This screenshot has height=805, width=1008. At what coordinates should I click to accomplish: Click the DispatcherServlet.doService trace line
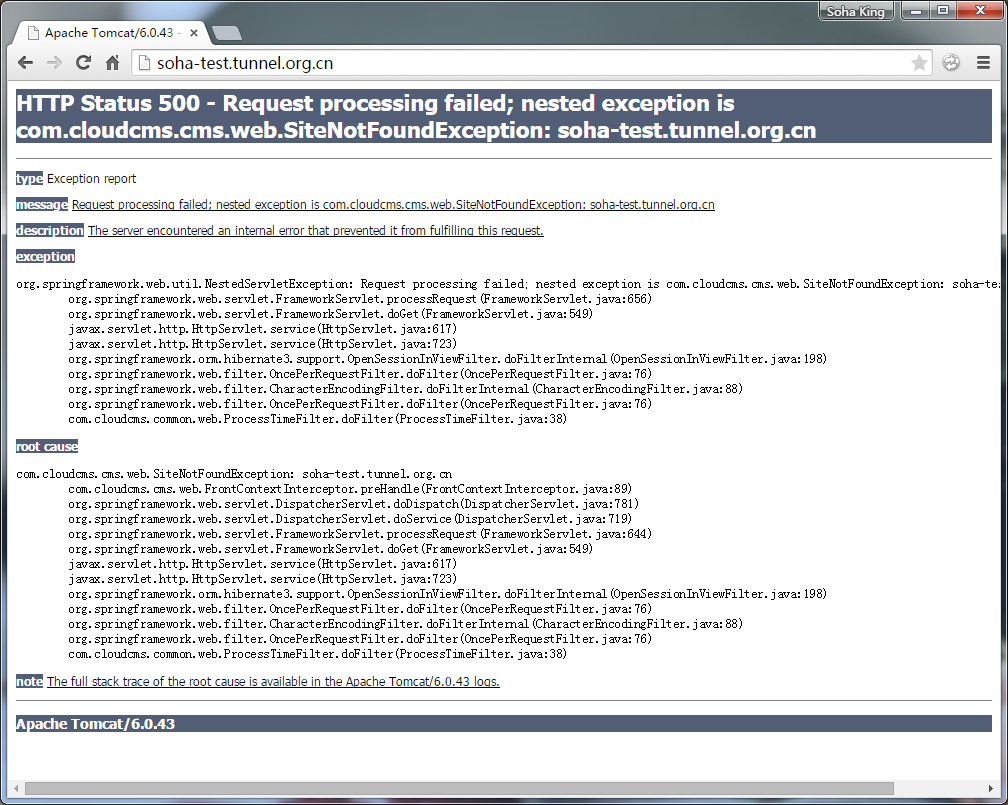[350, 519]
